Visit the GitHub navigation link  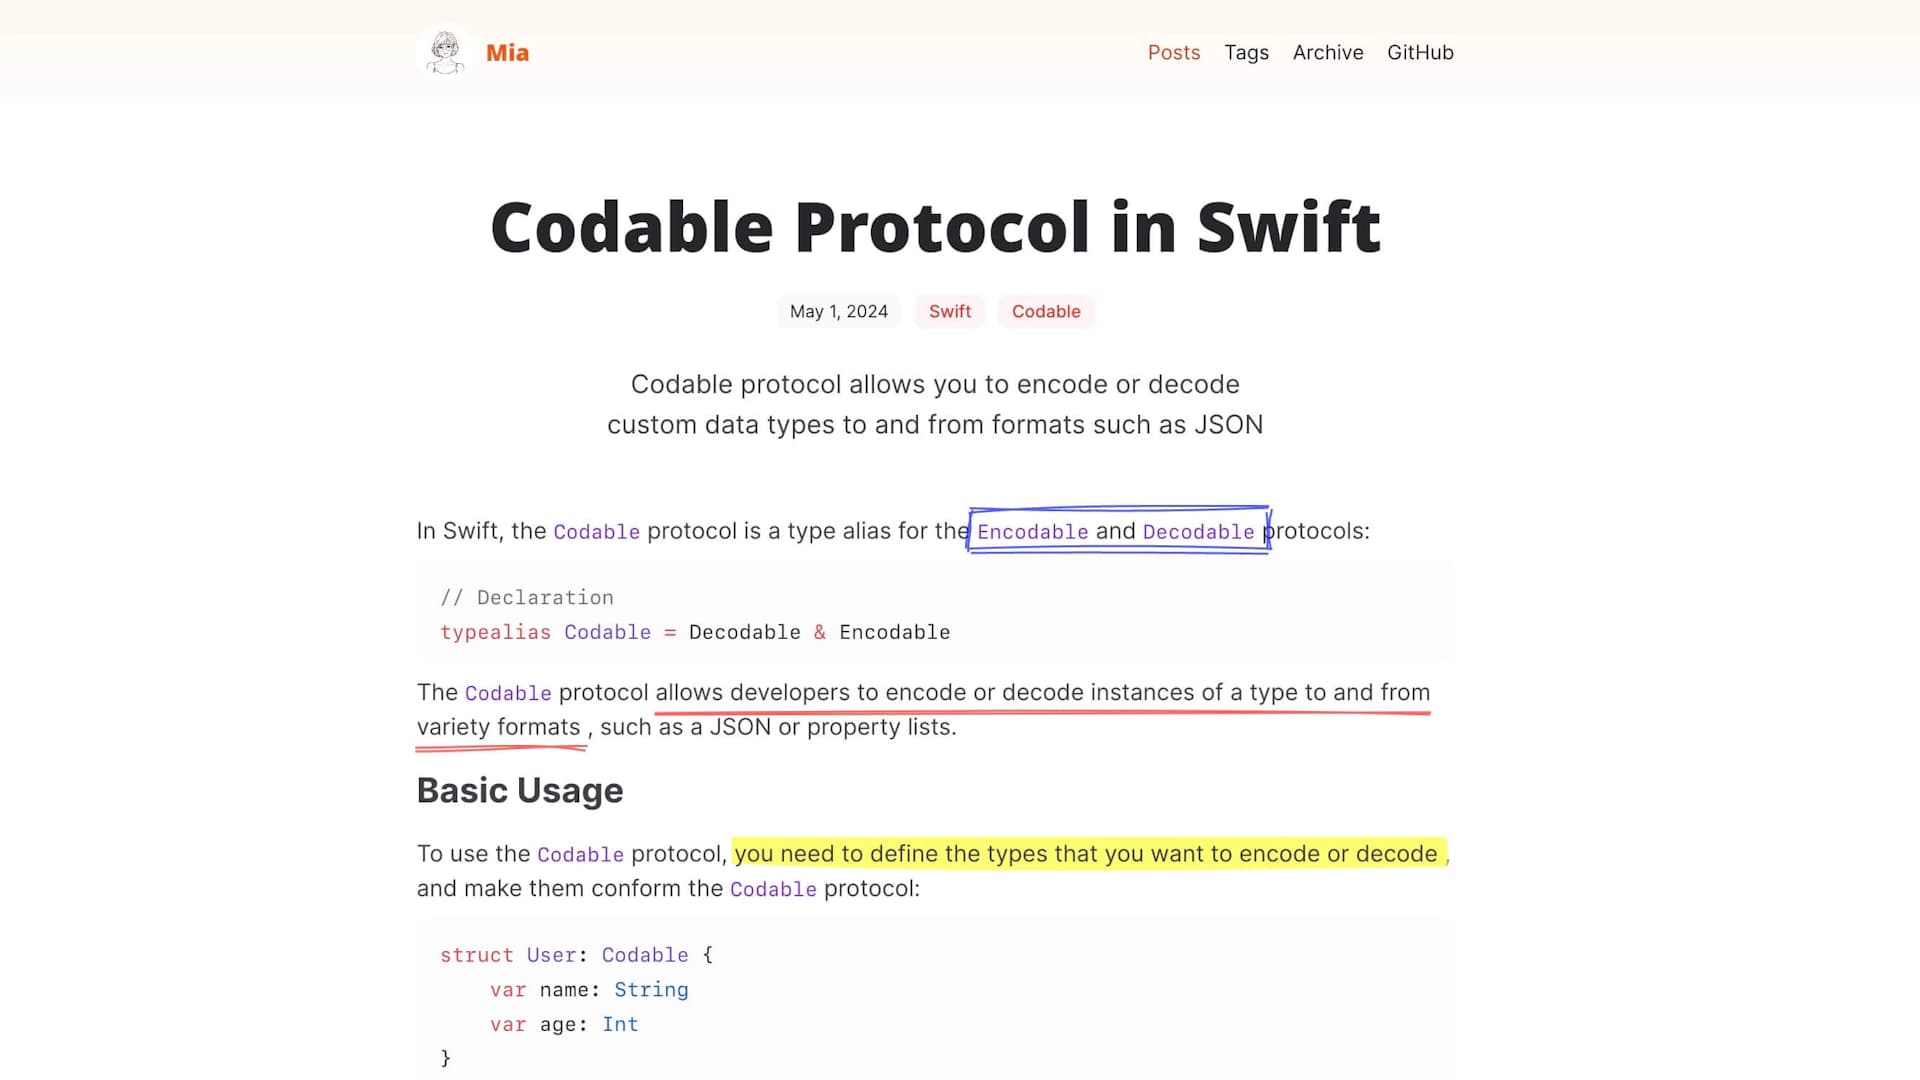(x=1420, y=53)
